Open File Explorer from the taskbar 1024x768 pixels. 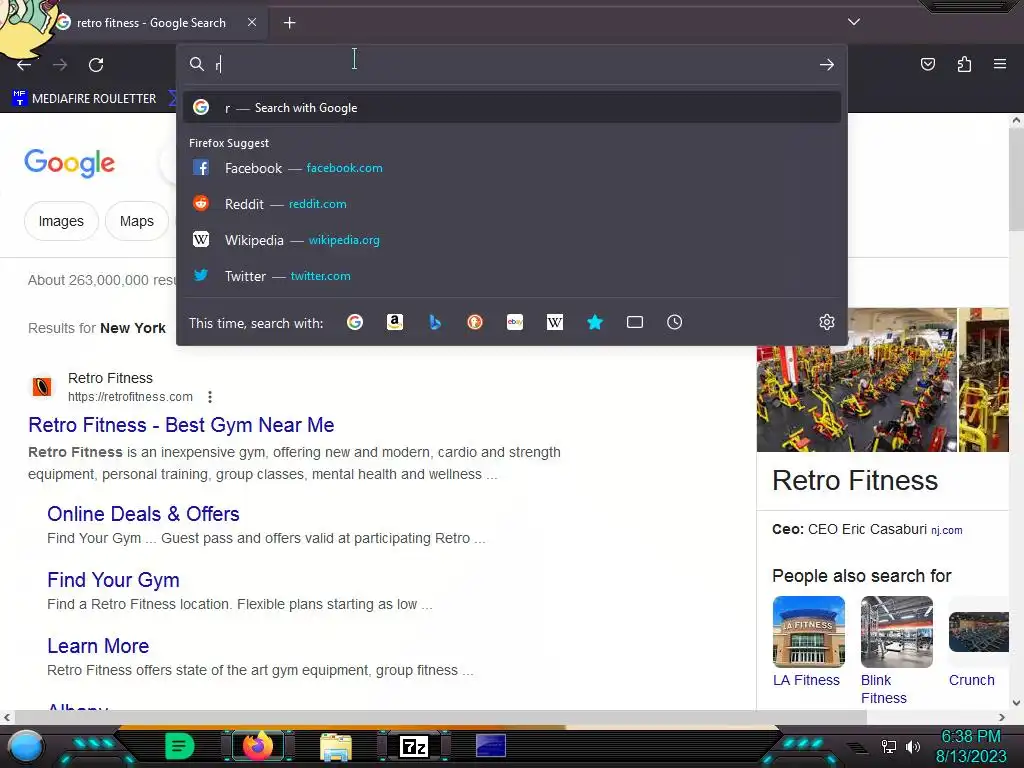pyautogui.click(x=336, y=746)
